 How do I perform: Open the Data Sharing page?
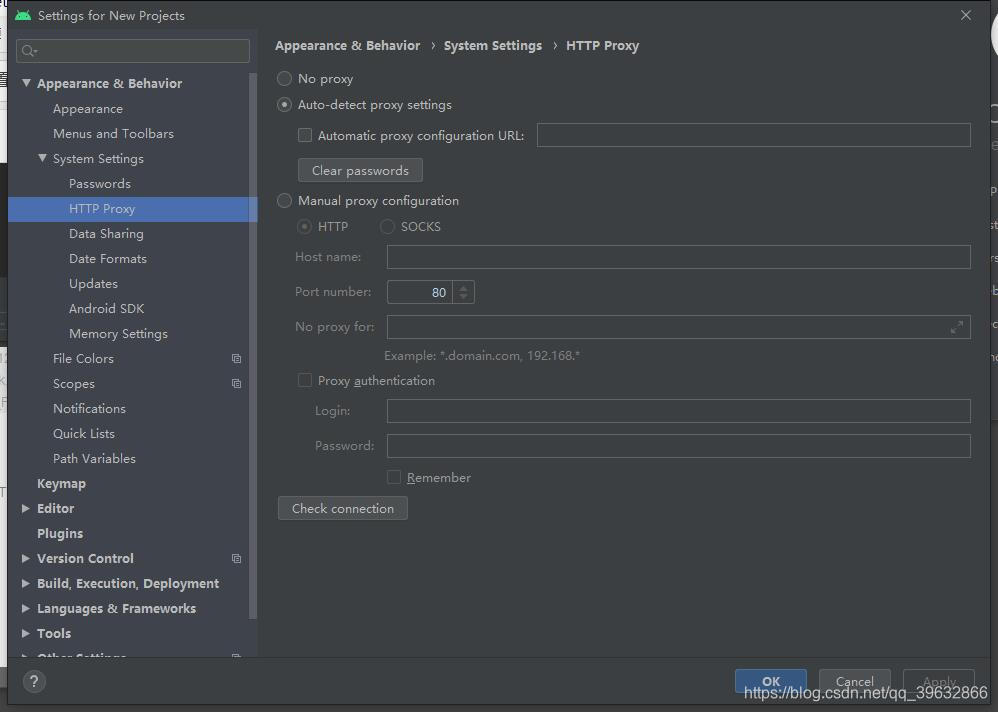coord(106,234)
